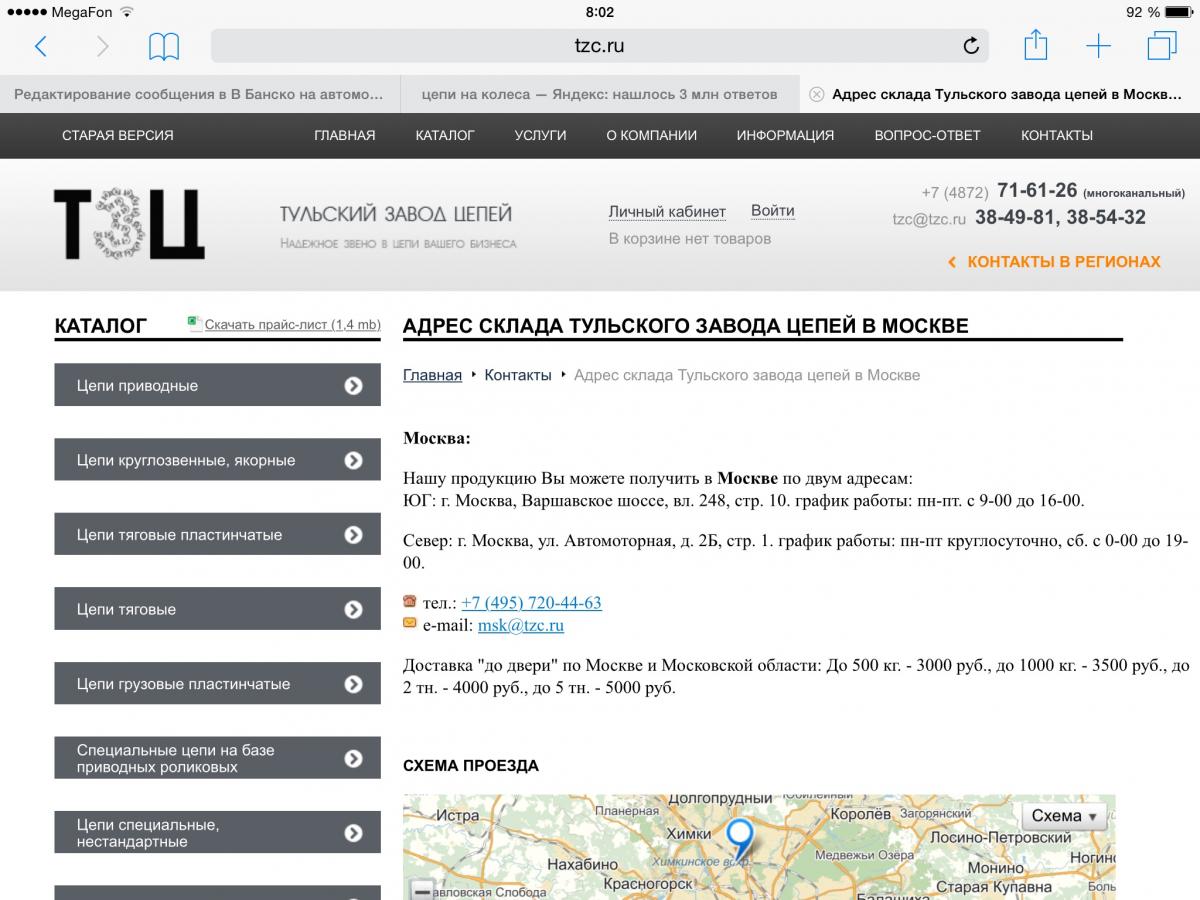Viewport: 1200px width, 900px height.
Task: Open УСЛУГИ in the top menu
Action: (540, 135)
